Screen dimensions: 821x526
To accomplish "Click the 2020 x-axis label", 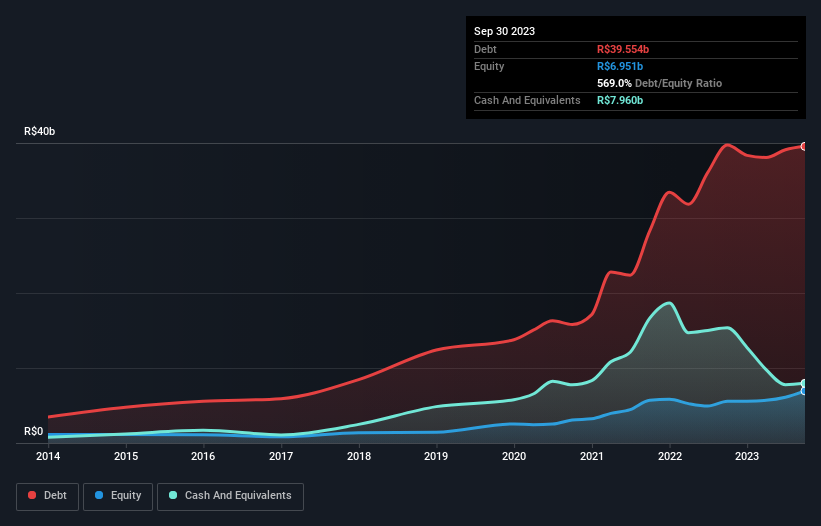I will (x=514, y=456).
